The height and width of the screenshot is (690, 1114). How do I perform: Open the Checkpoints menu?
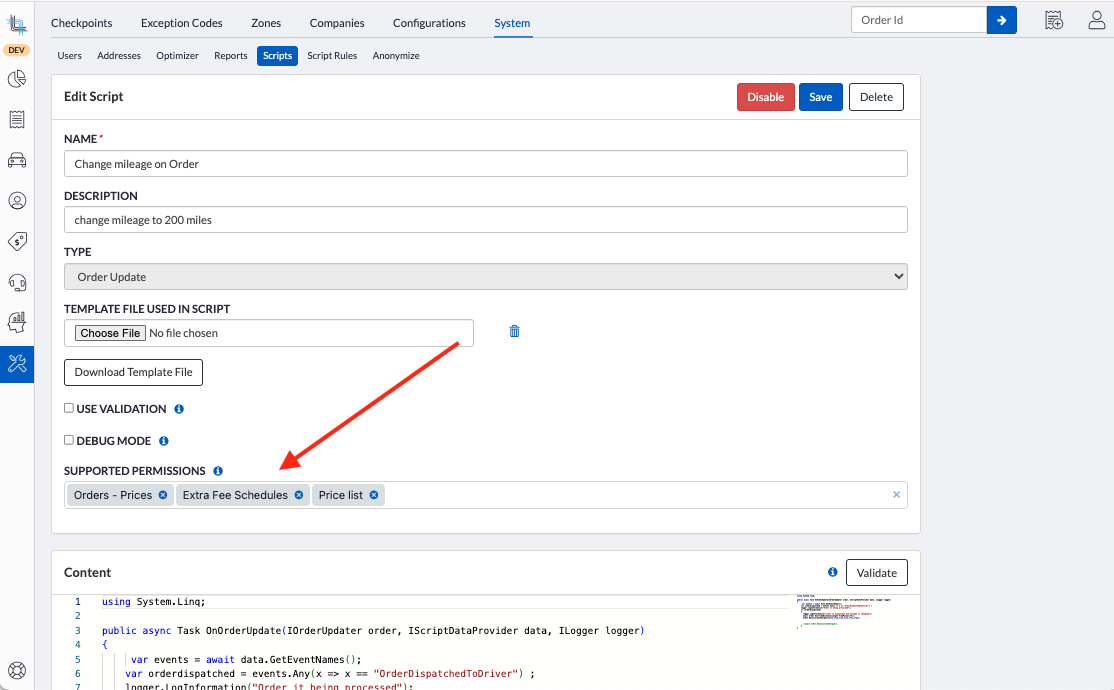(x=82, y=23)
